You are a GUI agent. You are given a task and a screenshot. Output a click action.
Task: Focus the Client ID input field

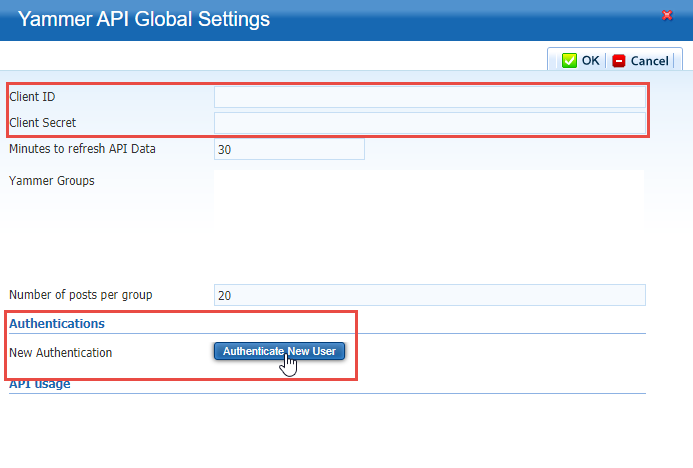point(430,97)
